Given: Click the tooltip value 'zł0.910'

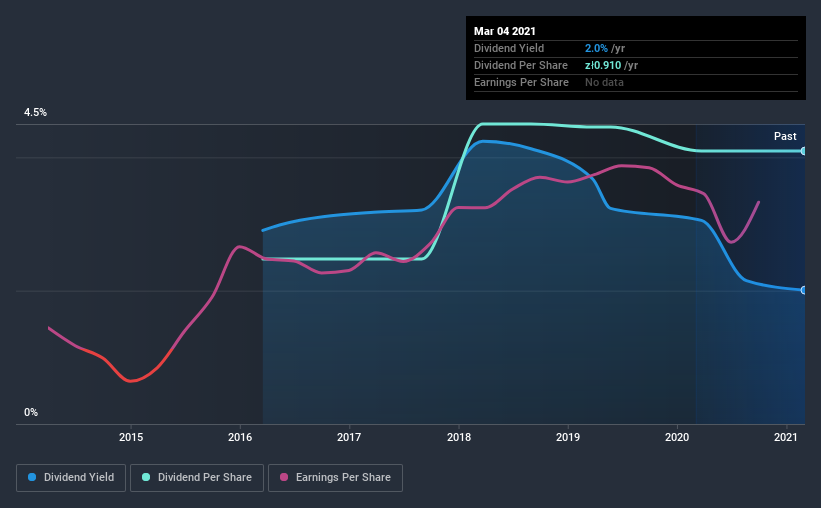Looking at the screenshot, I should (603, 65).
